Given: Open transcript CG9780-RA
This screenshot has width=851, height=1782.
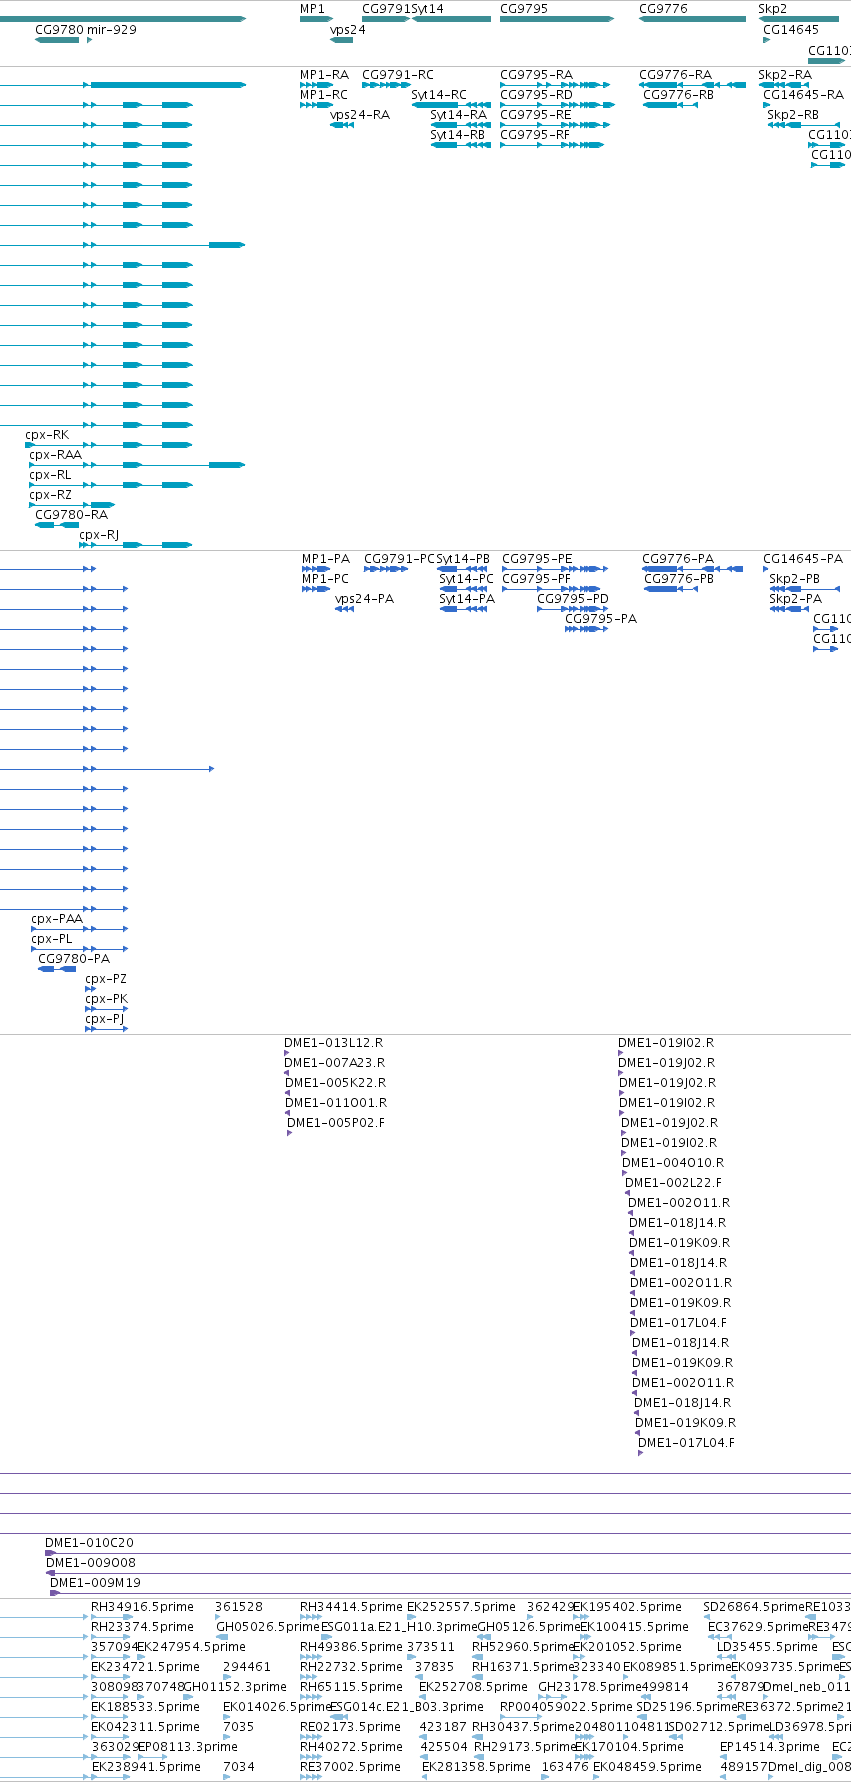Looking at the screenshot, I should click(x=71, y=515).
